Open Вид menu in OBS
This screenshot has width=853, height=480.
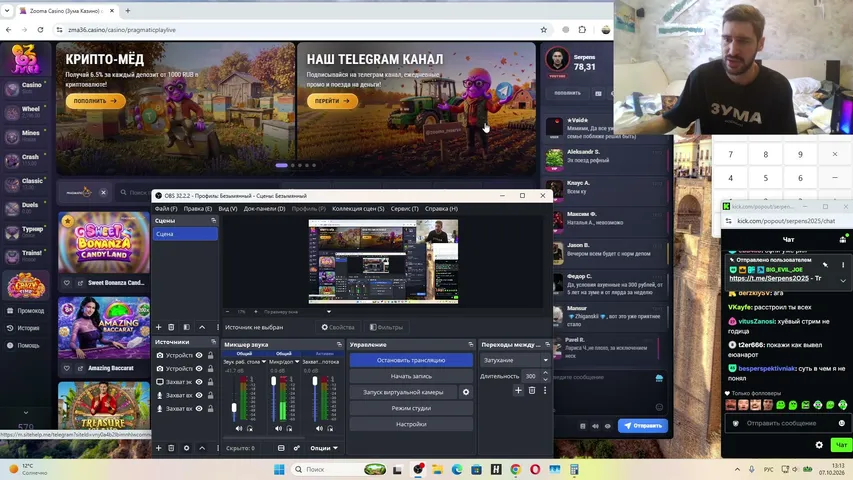coord(227,208)
